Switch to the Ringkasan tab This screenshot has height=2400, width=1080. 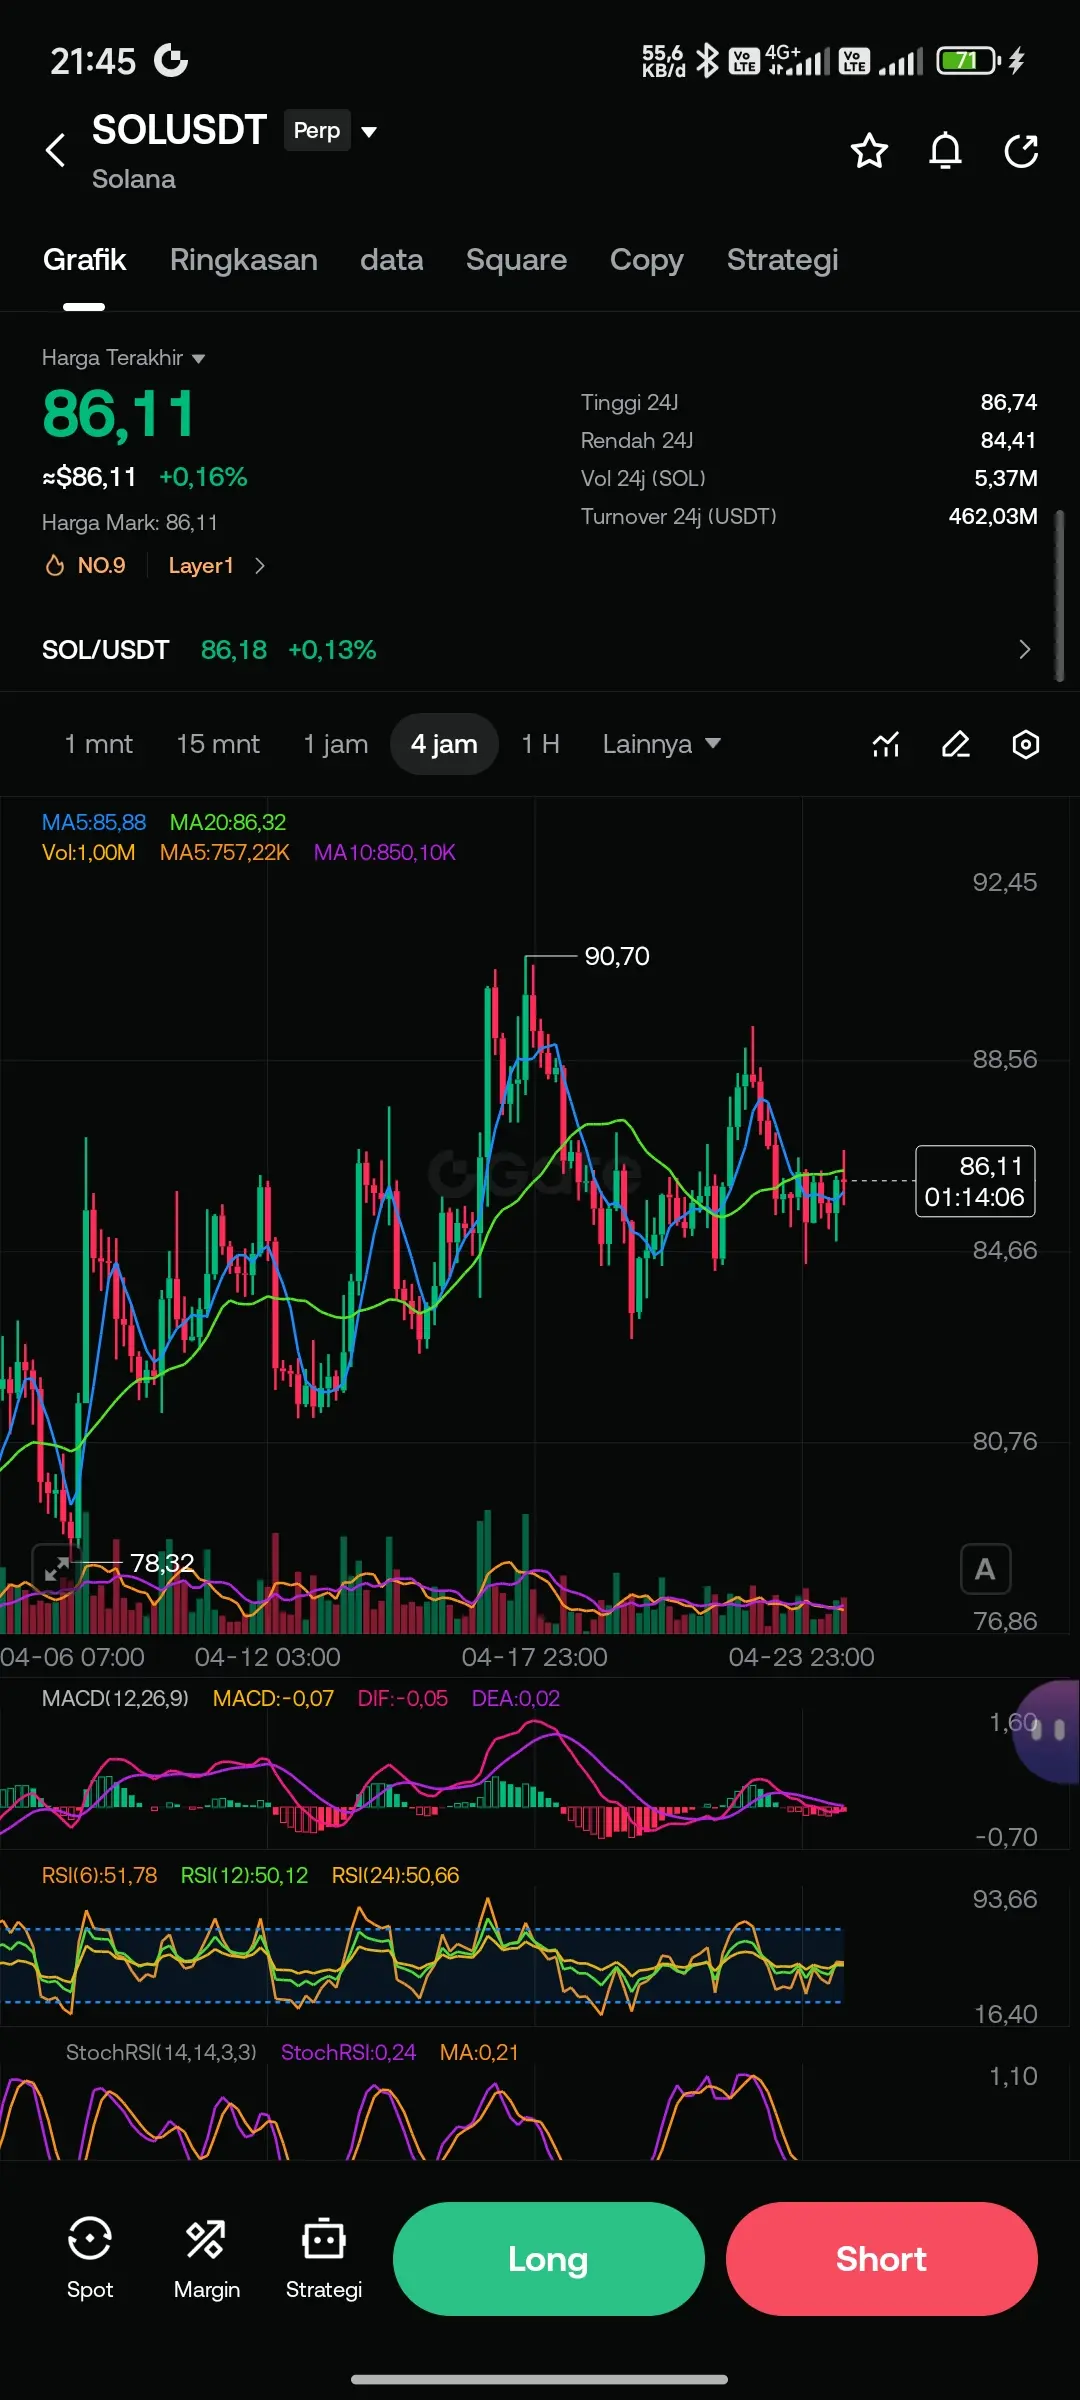[243, 260]
